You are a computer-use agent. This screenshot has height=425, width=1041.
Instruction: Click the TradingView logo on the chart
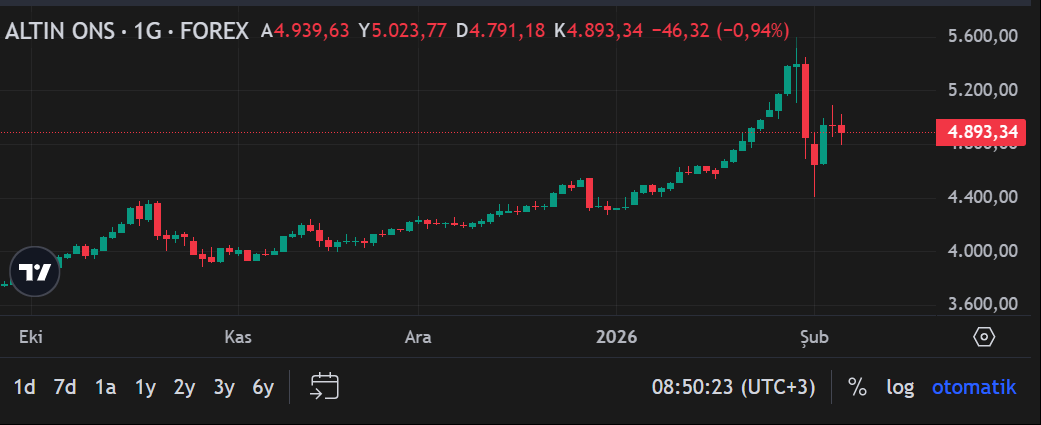tap(35, 272)
